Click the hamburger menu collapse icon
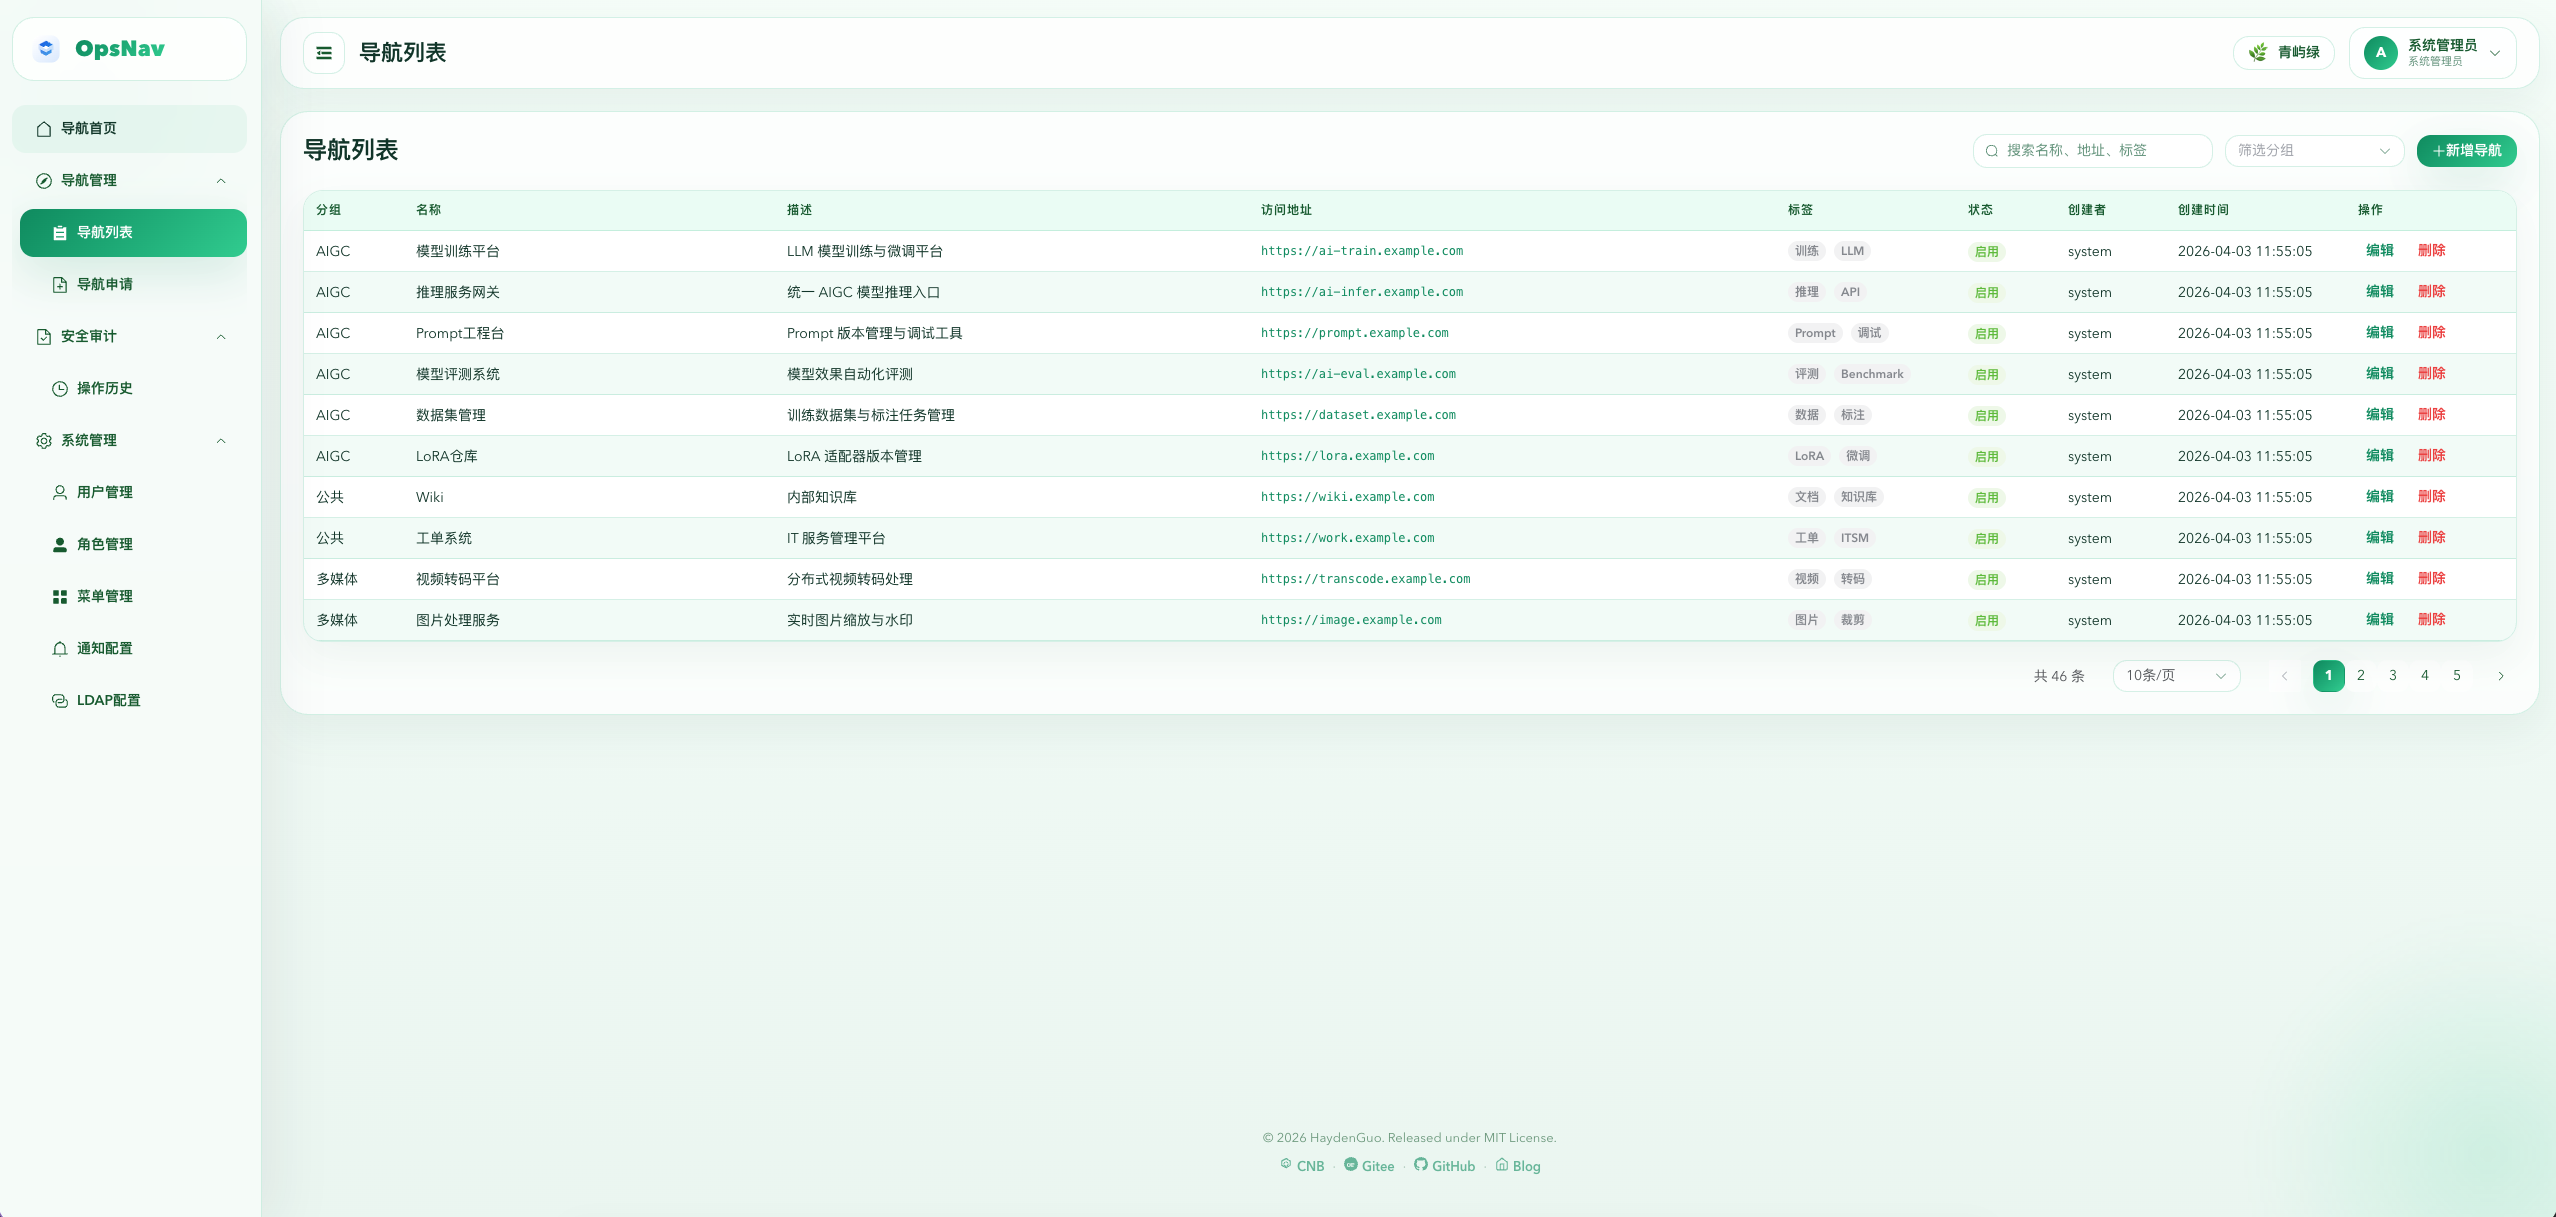 point(324,53)
